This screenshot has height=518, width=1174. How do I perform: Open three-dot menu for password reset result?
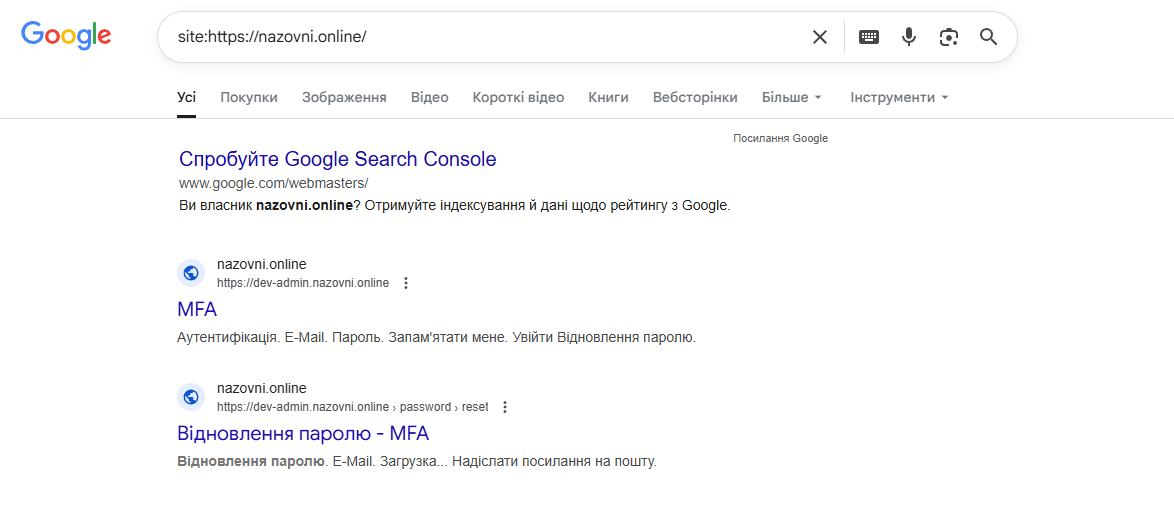pyautogui.click(x=505, y=407)
